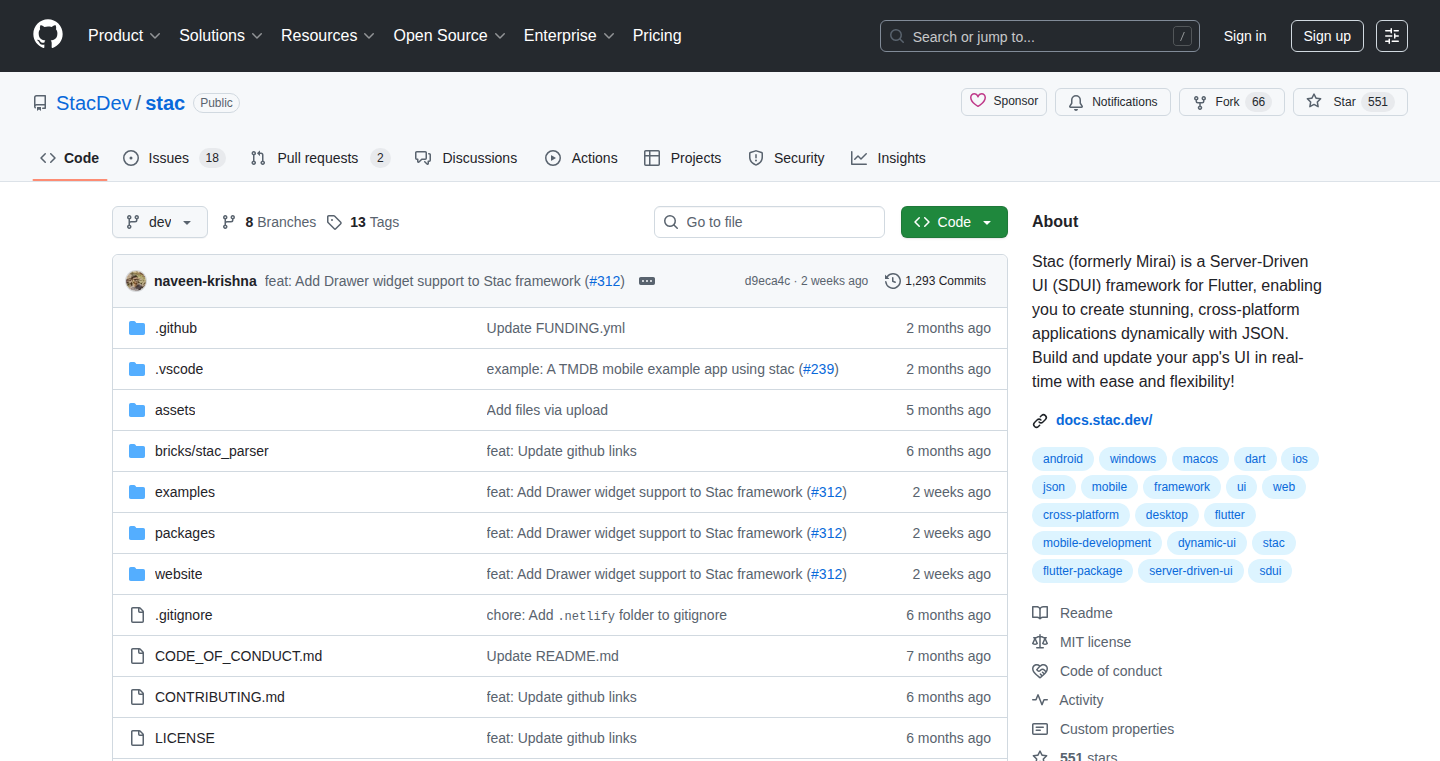Go to the Pricing page
This screenshot has width=1440, height=761.
(657, 36)
